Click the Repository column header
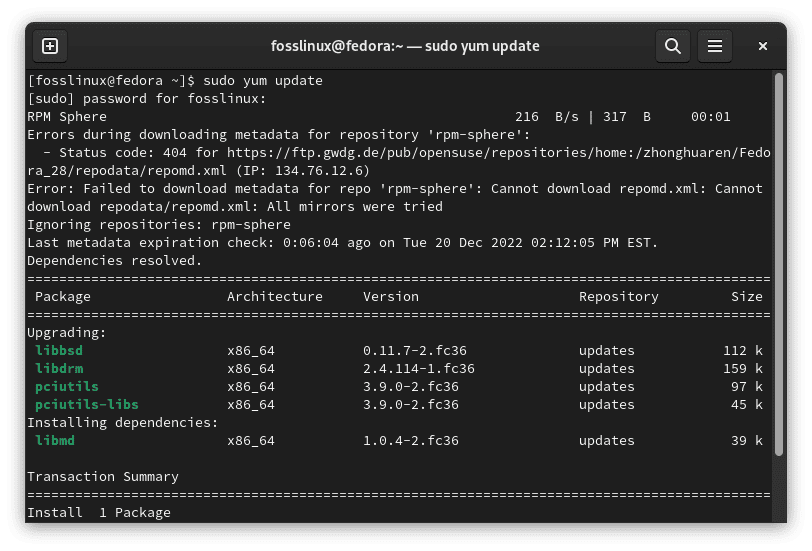The image size is (812, 551). click(619, 297)
